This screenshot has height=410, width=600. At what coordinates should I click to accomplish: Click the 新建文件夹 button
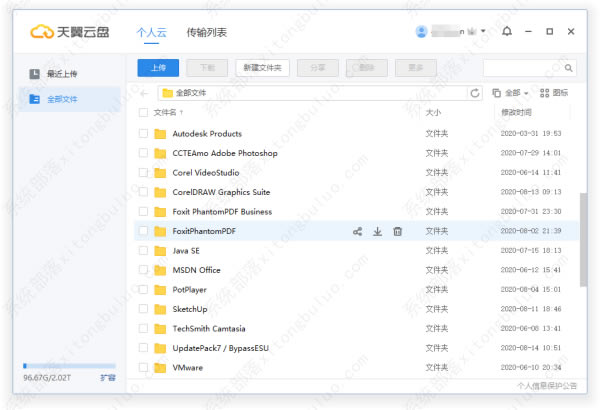coord(262,68)
